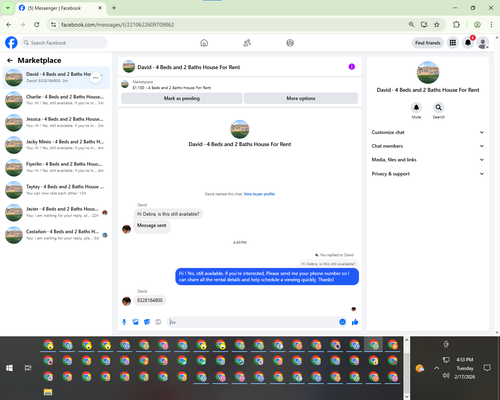Mute the David conversation

click(x=416, y=108)
